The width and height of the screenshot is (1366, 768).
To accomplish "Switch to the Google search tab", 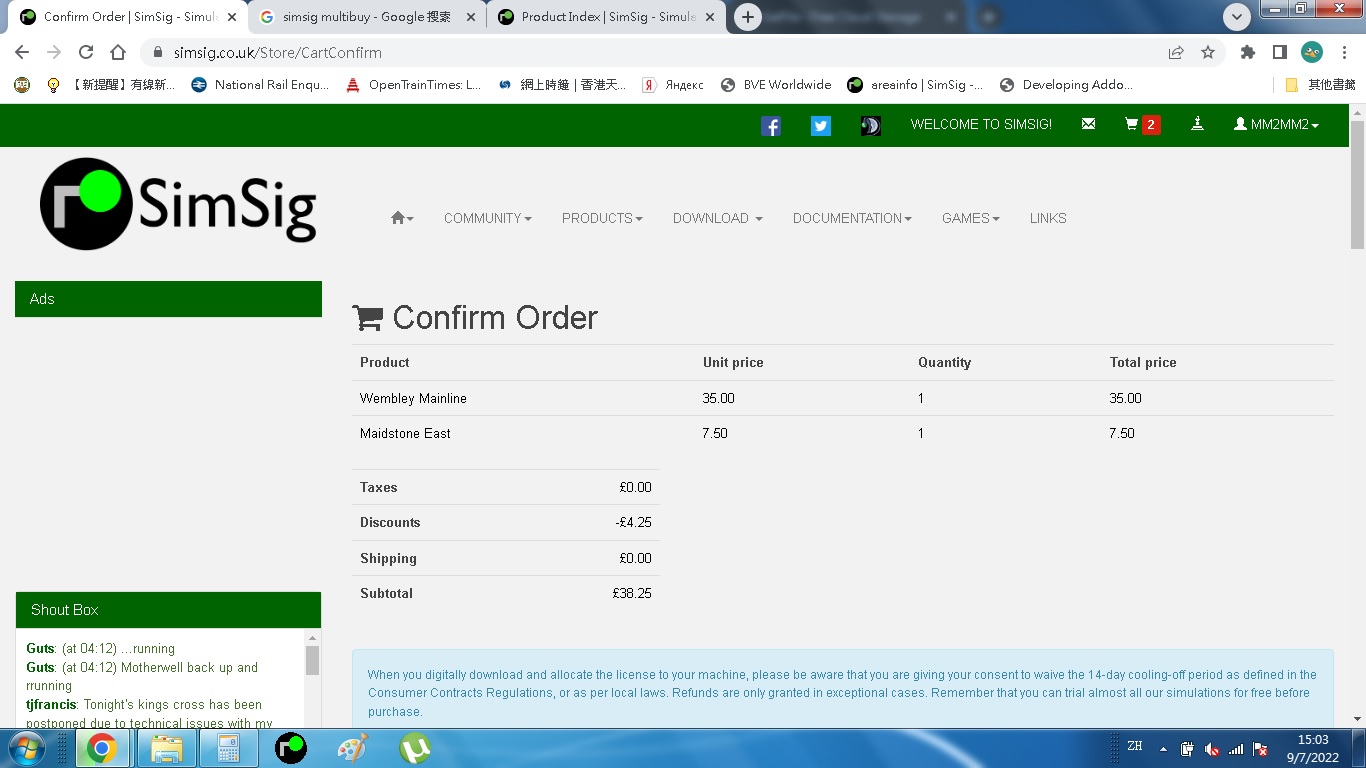I will pos(366,17).
